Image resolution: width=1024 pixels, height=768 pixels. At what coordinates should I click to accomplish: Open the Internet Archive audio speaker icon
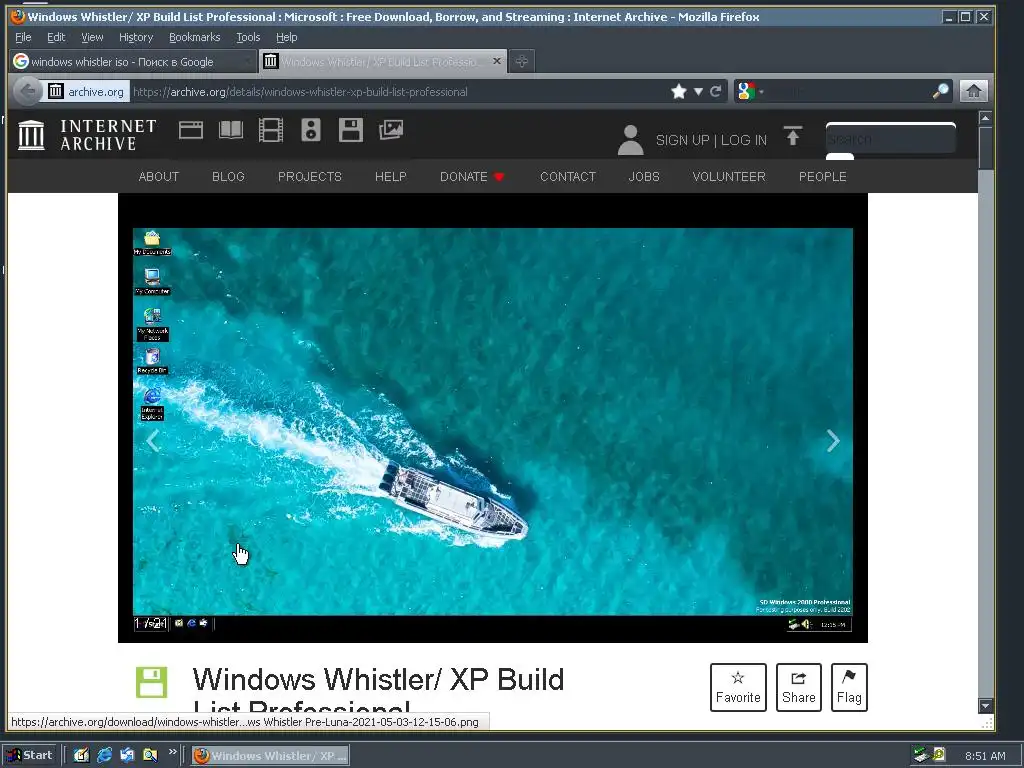[311, 130]
